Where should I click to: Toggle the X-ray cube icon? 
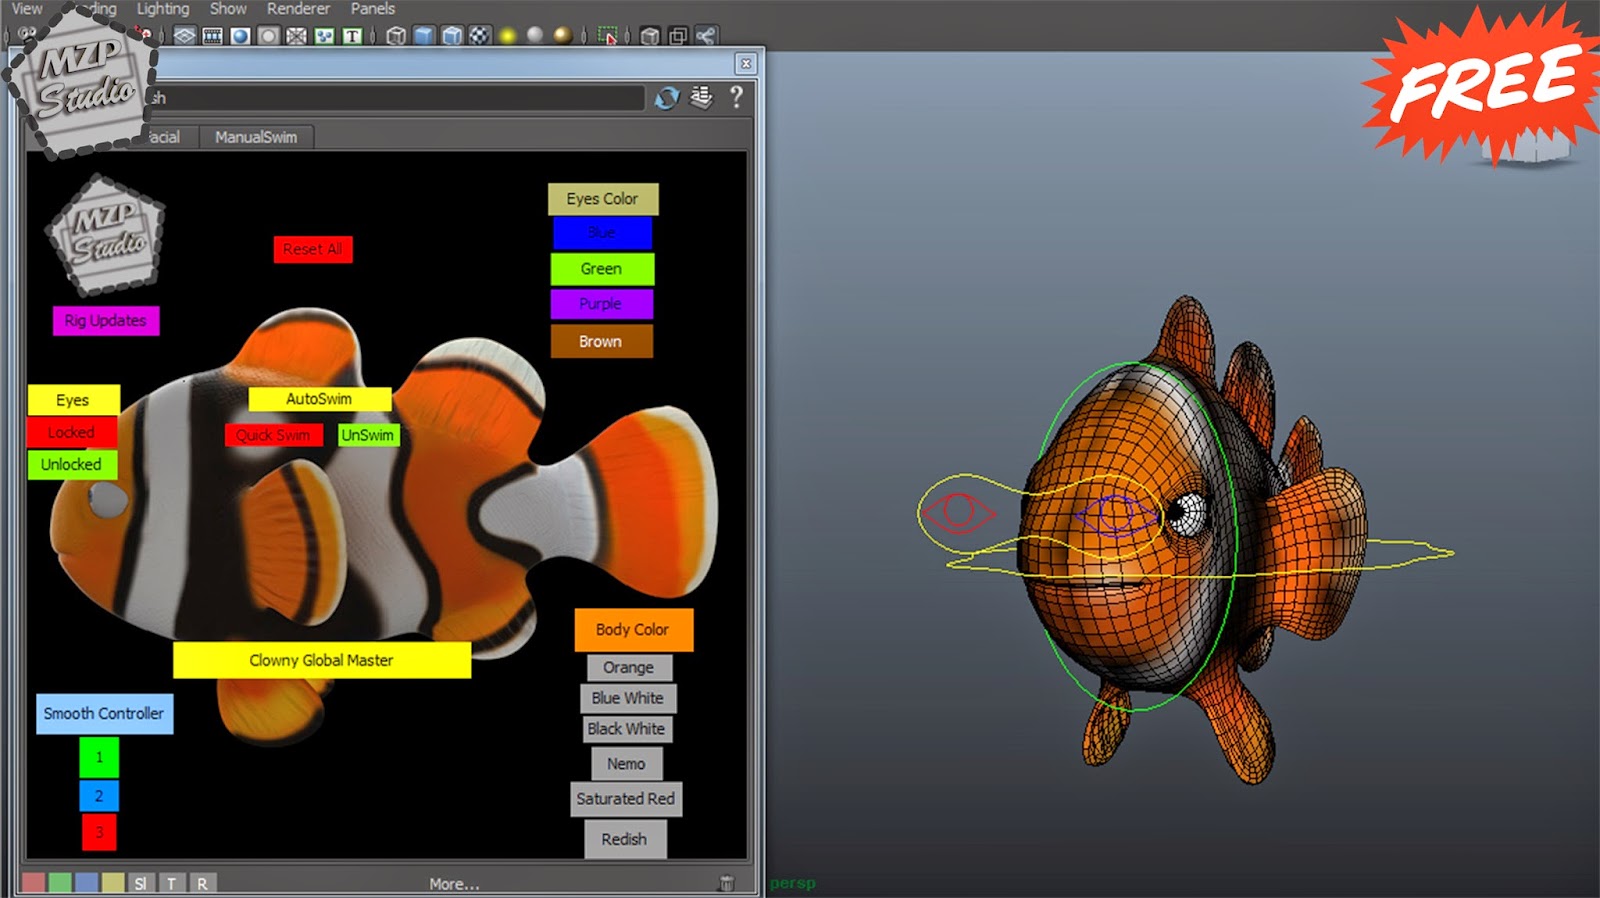coord(650,36)
